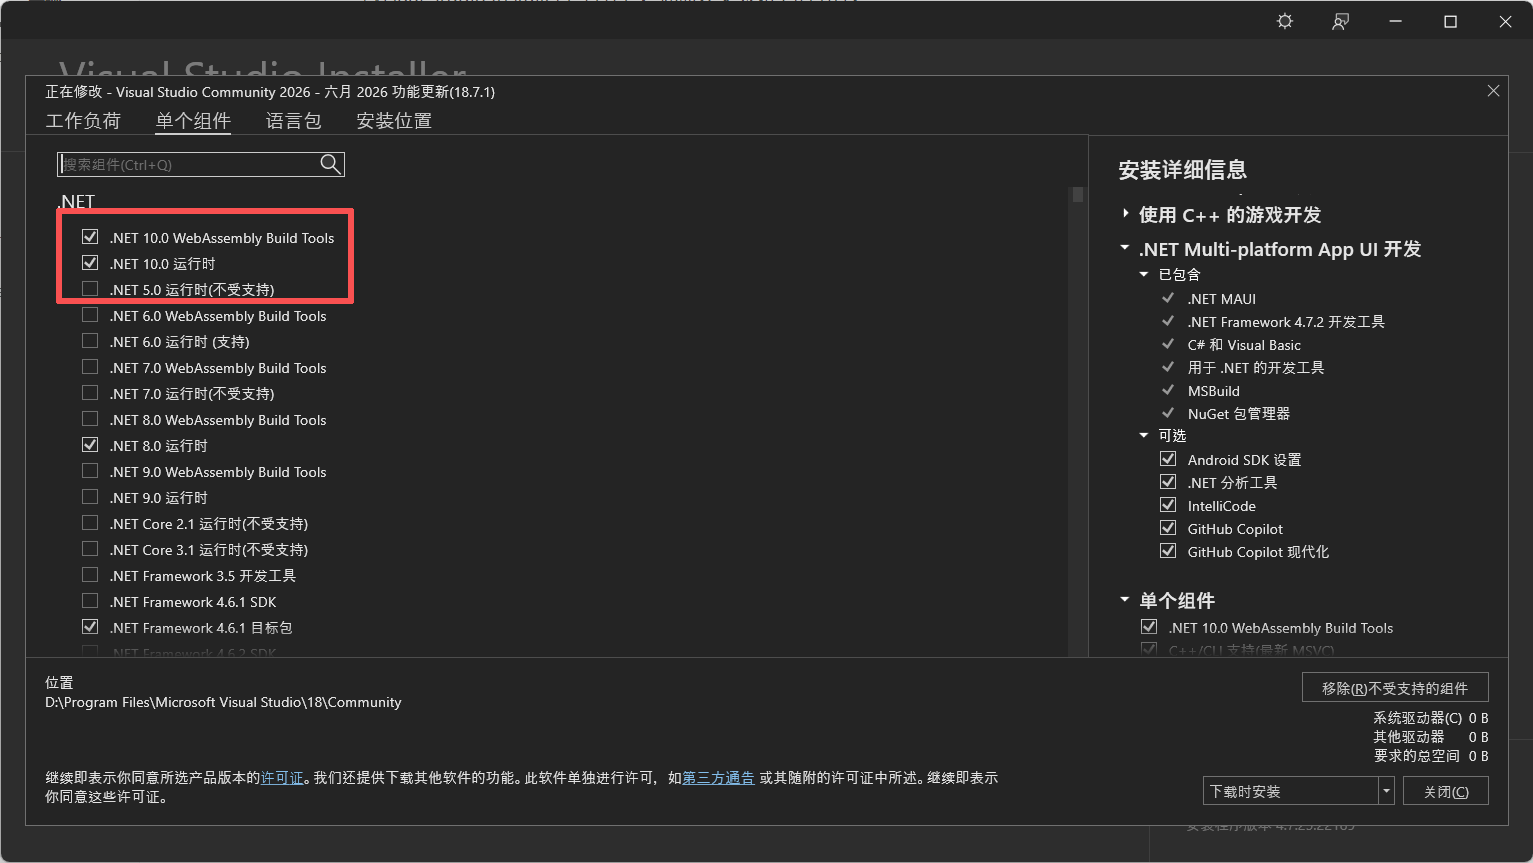Check .NET Framework 3.5 开发工具
The height and width of the screenshot is (863, 1533).
pos(90,575)
